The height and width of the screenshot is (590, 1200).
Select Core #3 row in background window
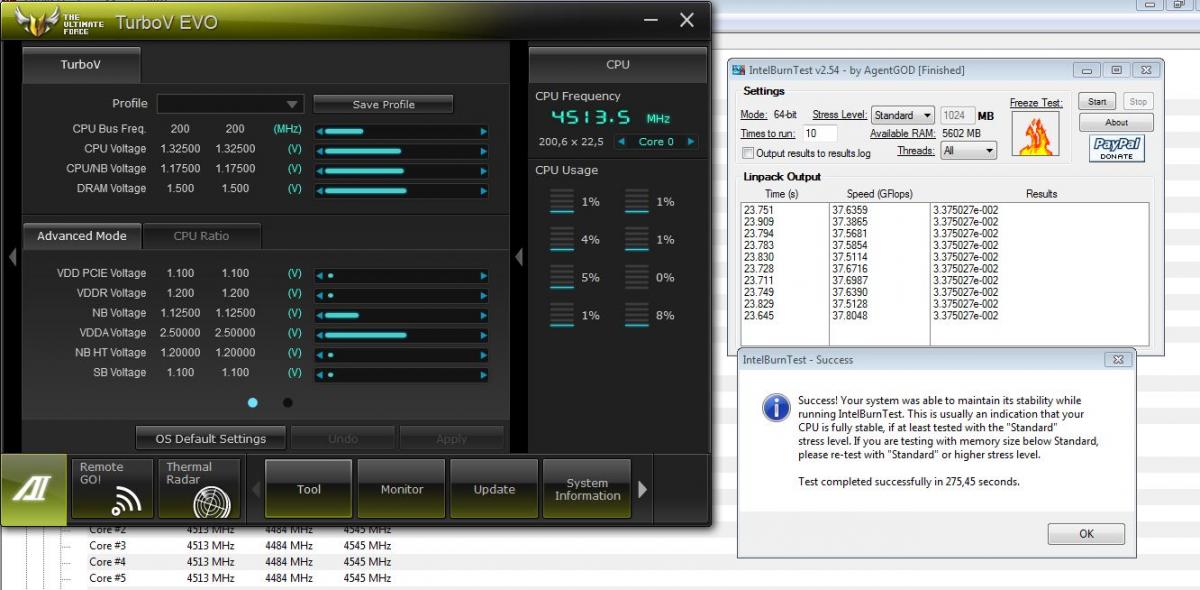click(239, 546)
